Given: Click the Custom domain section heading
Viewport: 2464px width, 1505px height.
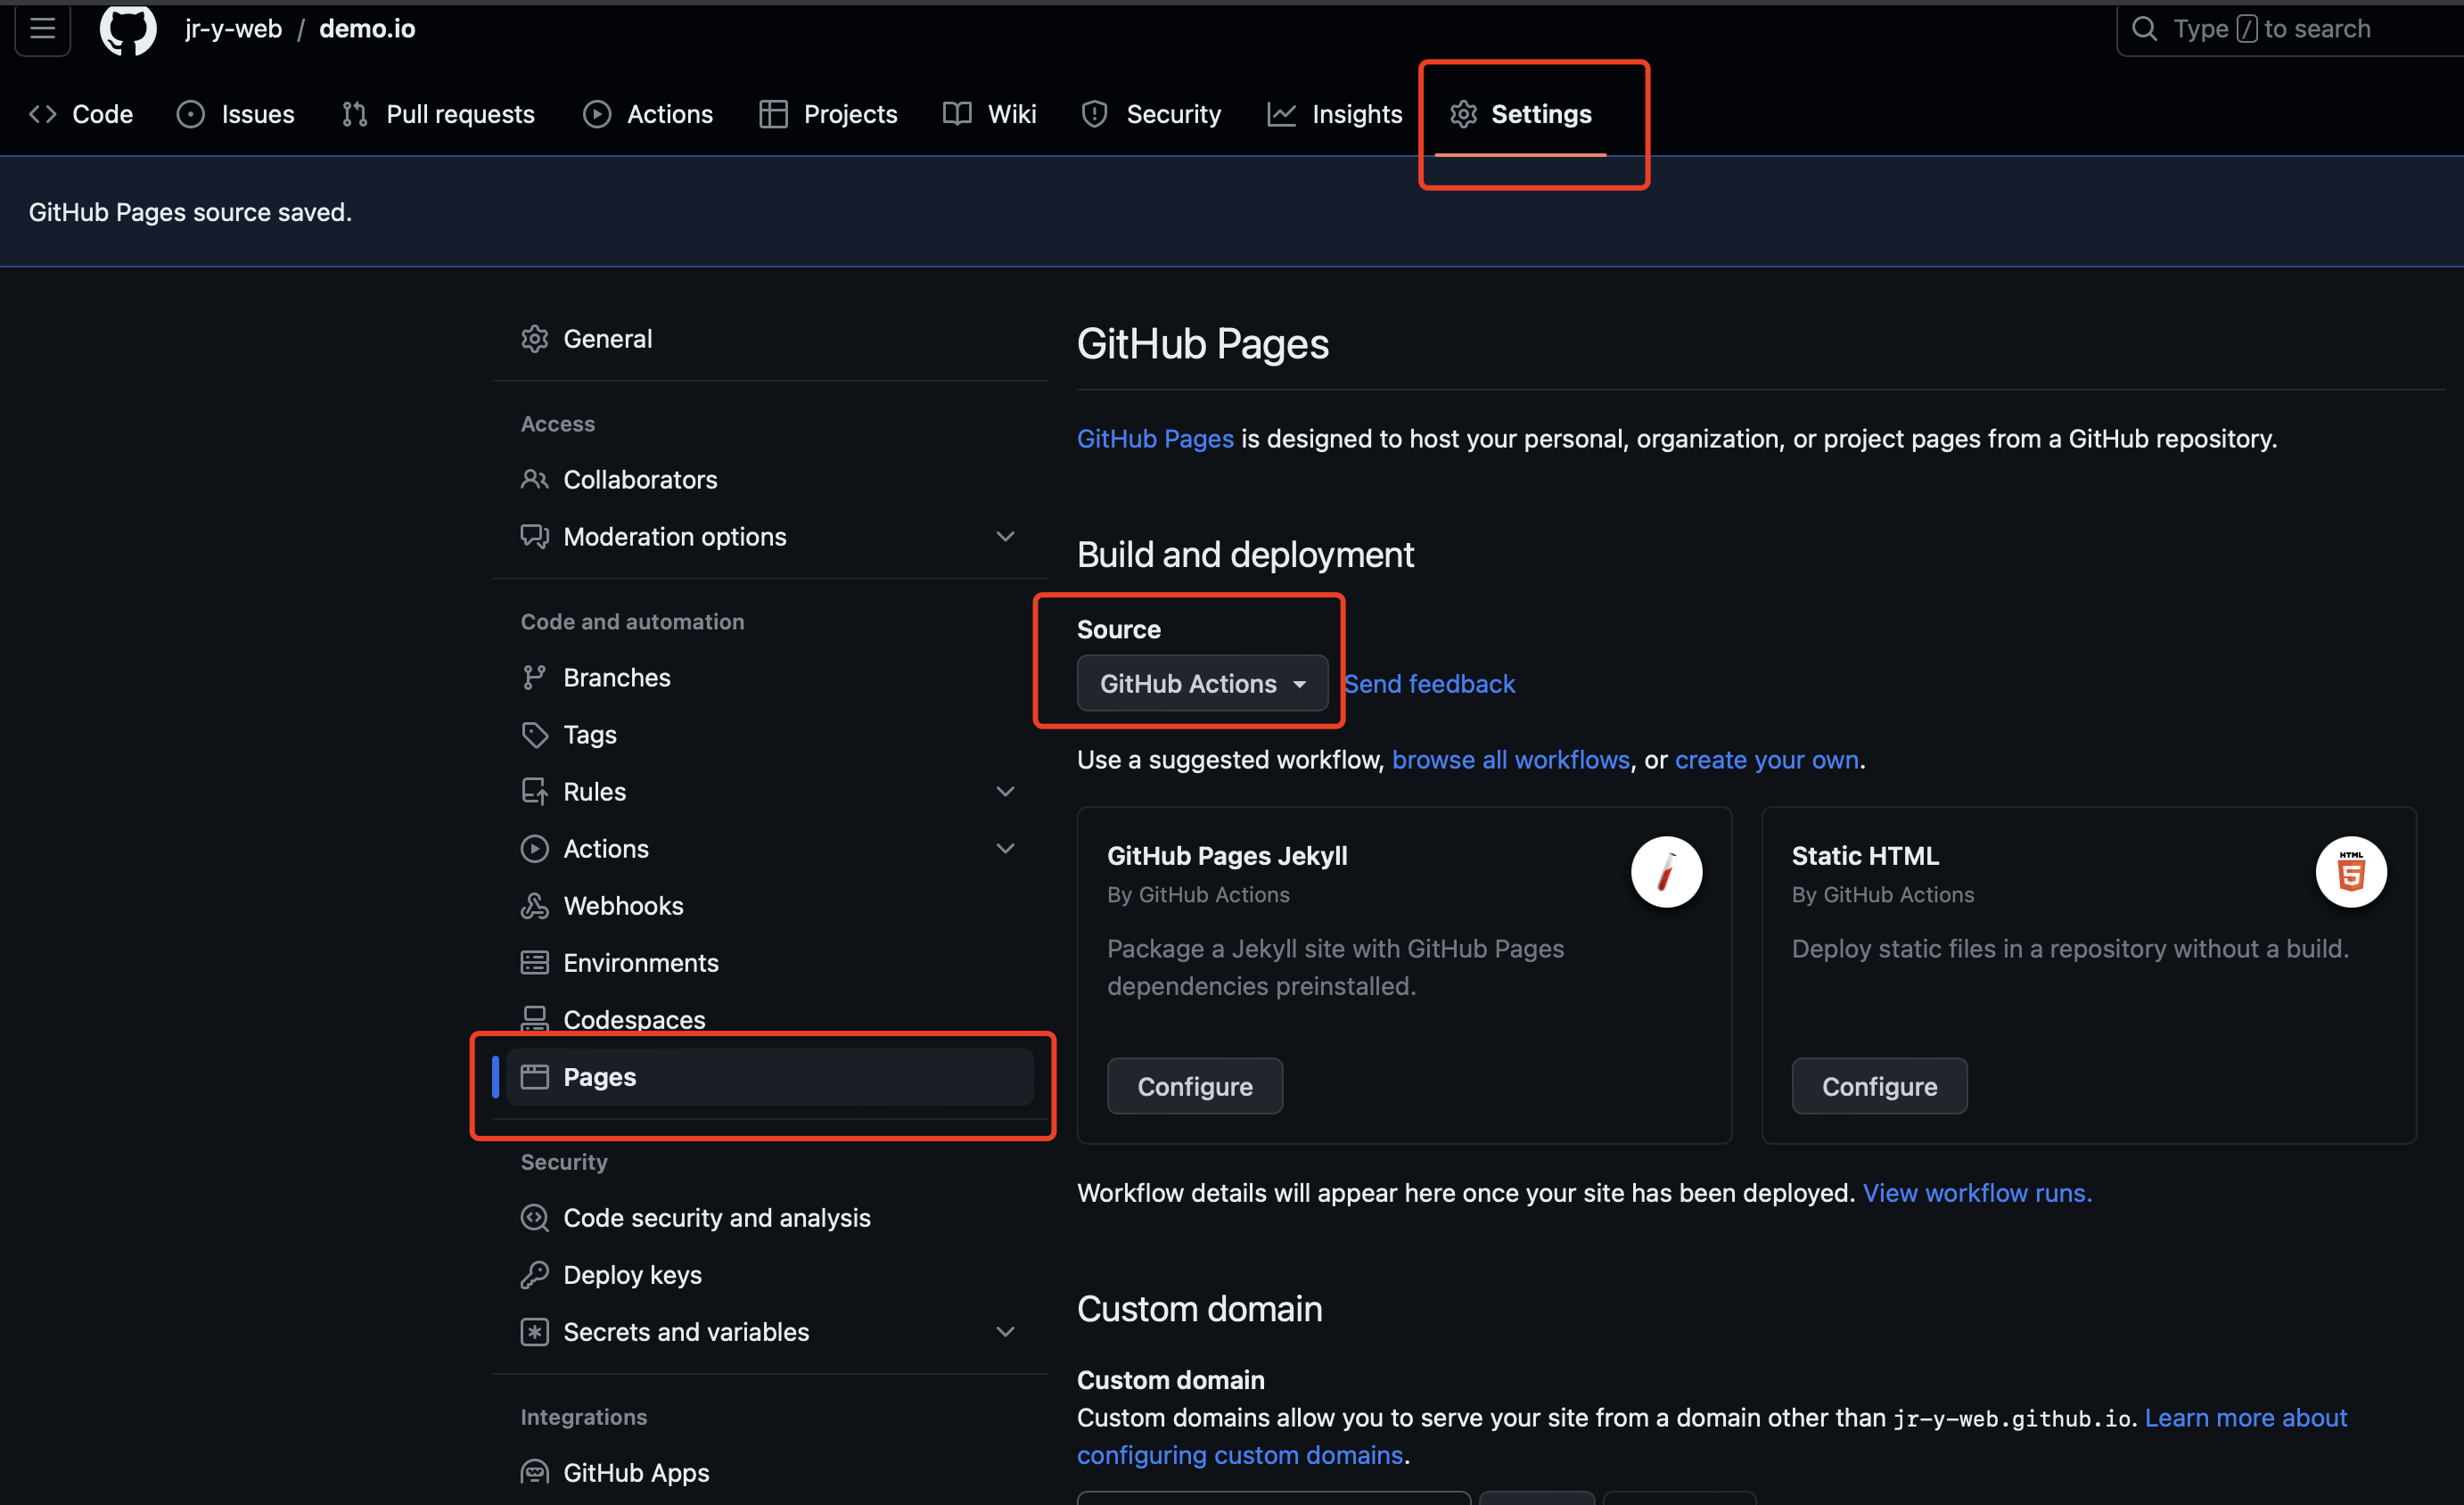Looking at the screenshot, I should (1199, 1308).
